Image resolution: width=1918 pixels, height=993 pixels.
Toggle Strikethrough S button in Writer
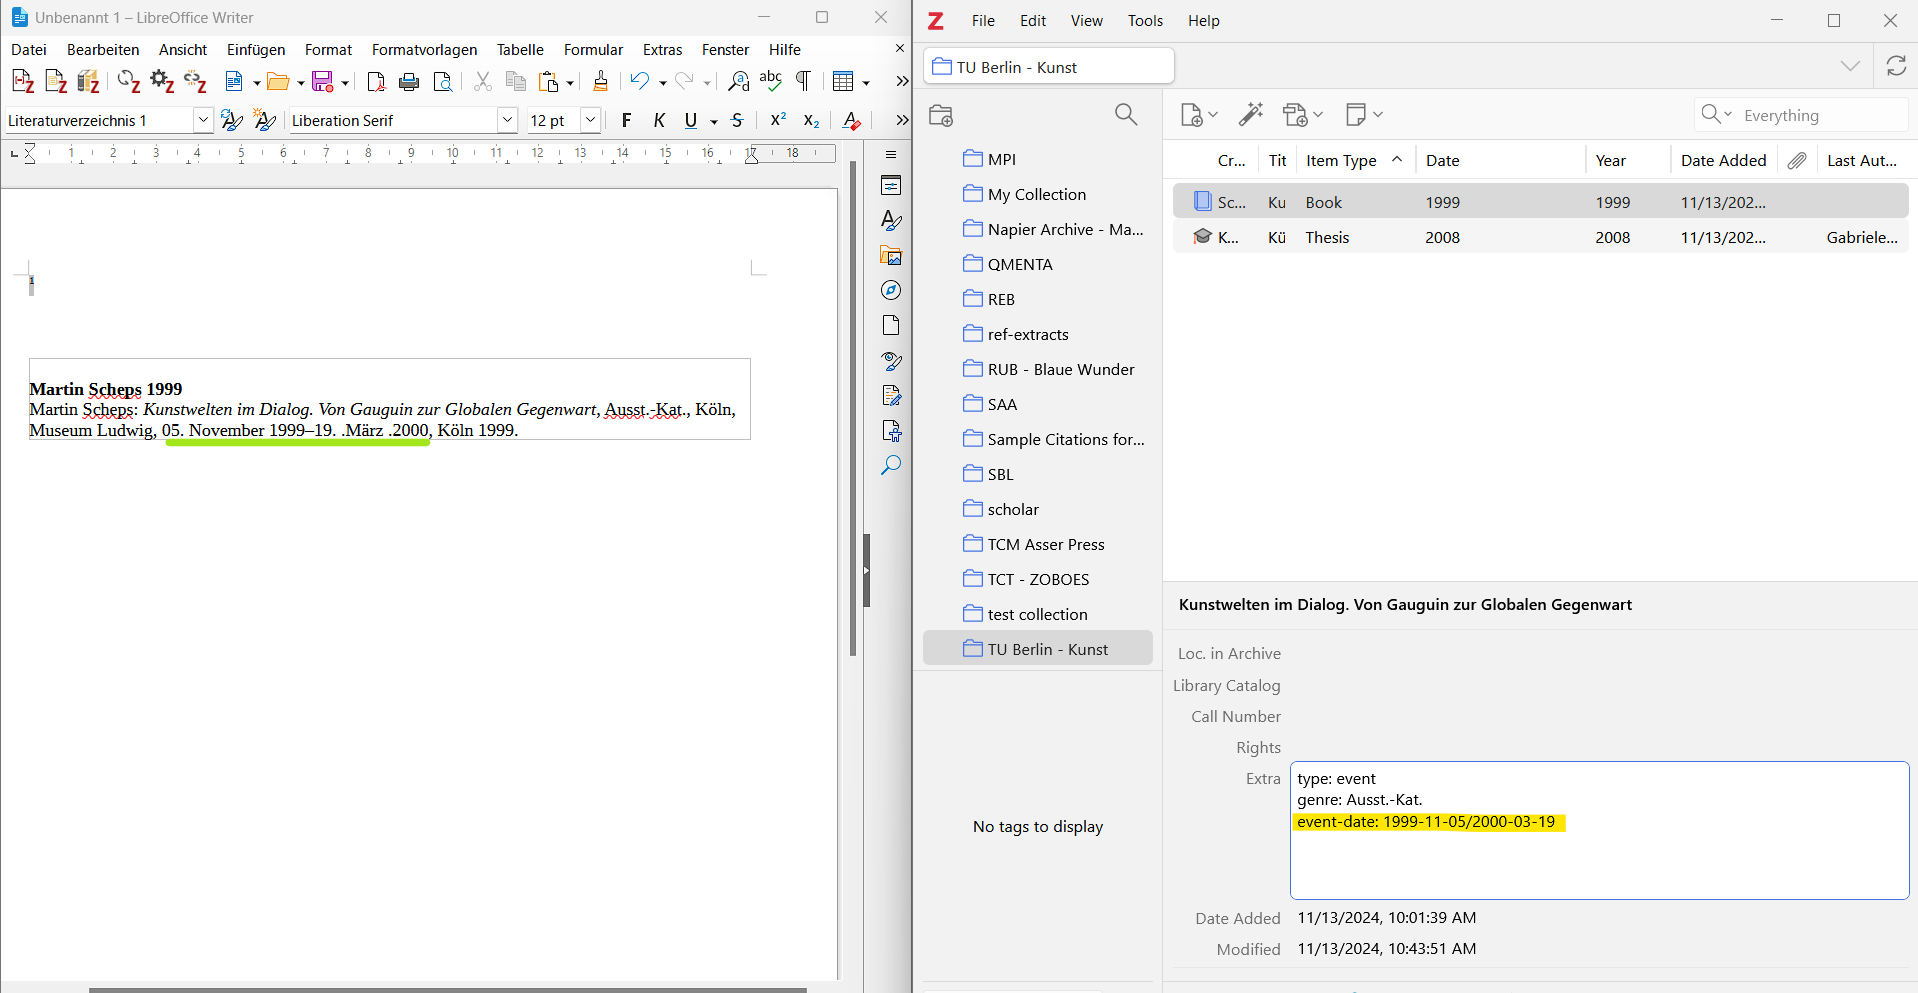[x=738, y=121]
